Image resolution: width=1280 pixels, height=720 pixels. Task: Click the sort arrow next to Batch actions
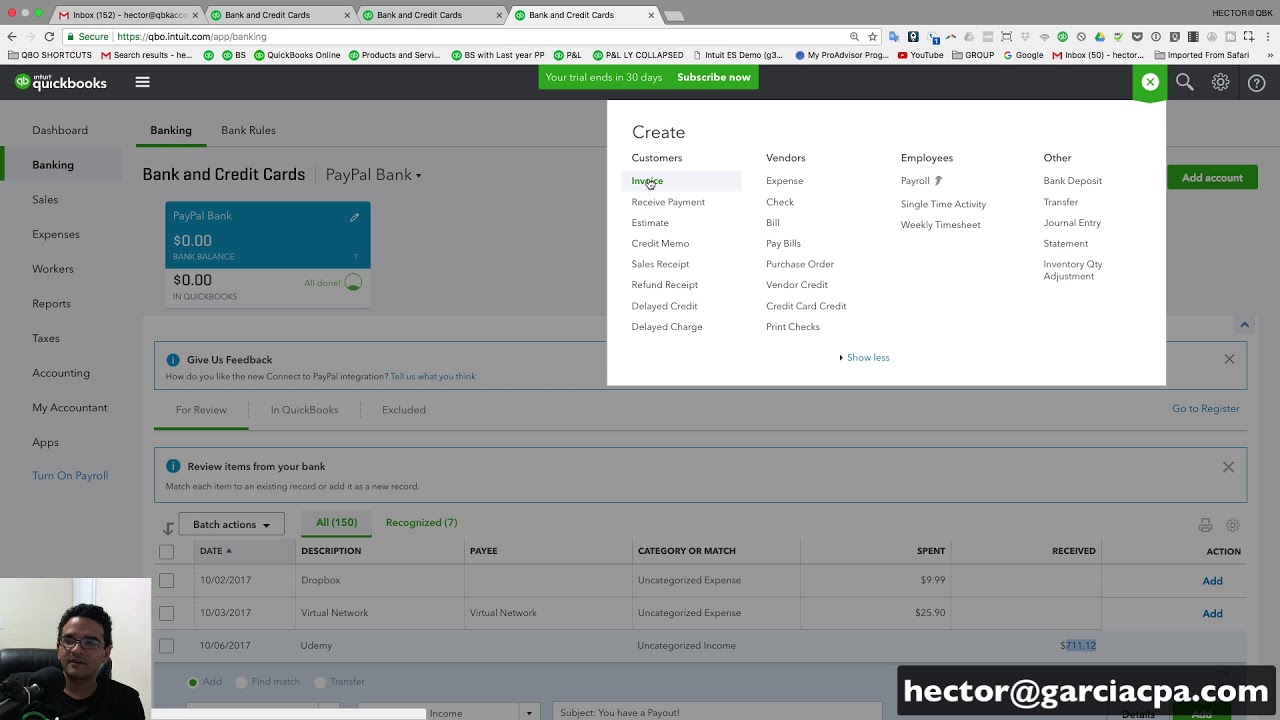(x=168, y=527)
